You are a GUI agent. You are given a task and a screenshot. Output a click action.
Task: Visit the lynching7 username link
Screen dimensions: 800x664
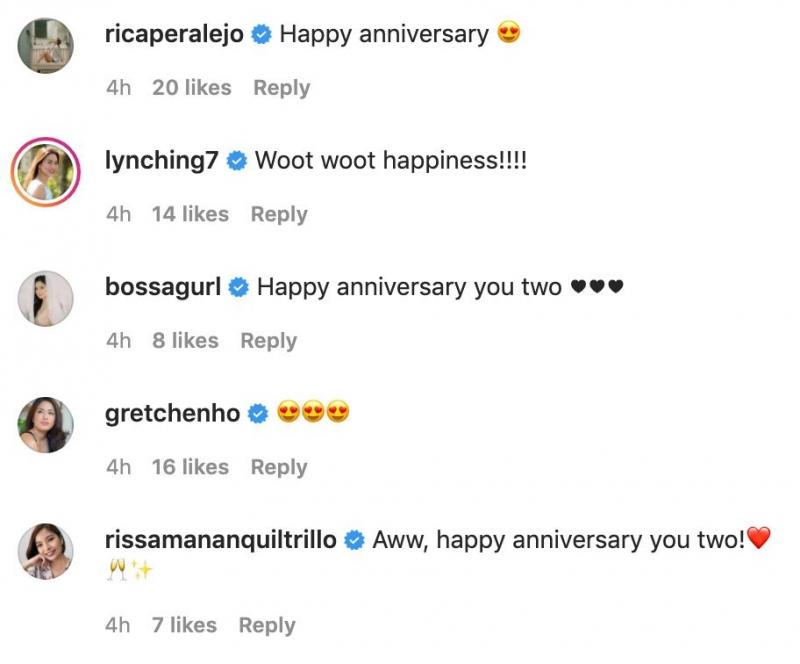(162, 161)
